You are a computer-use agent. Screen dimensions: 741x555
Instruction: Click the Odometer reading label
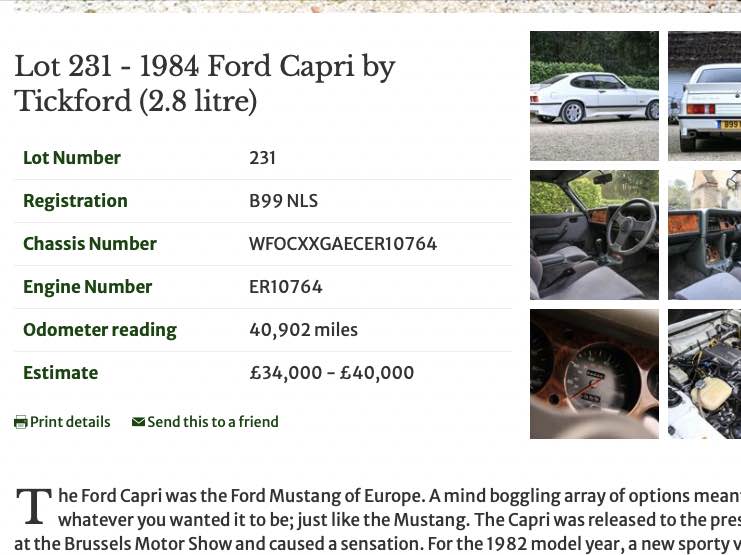100,330
